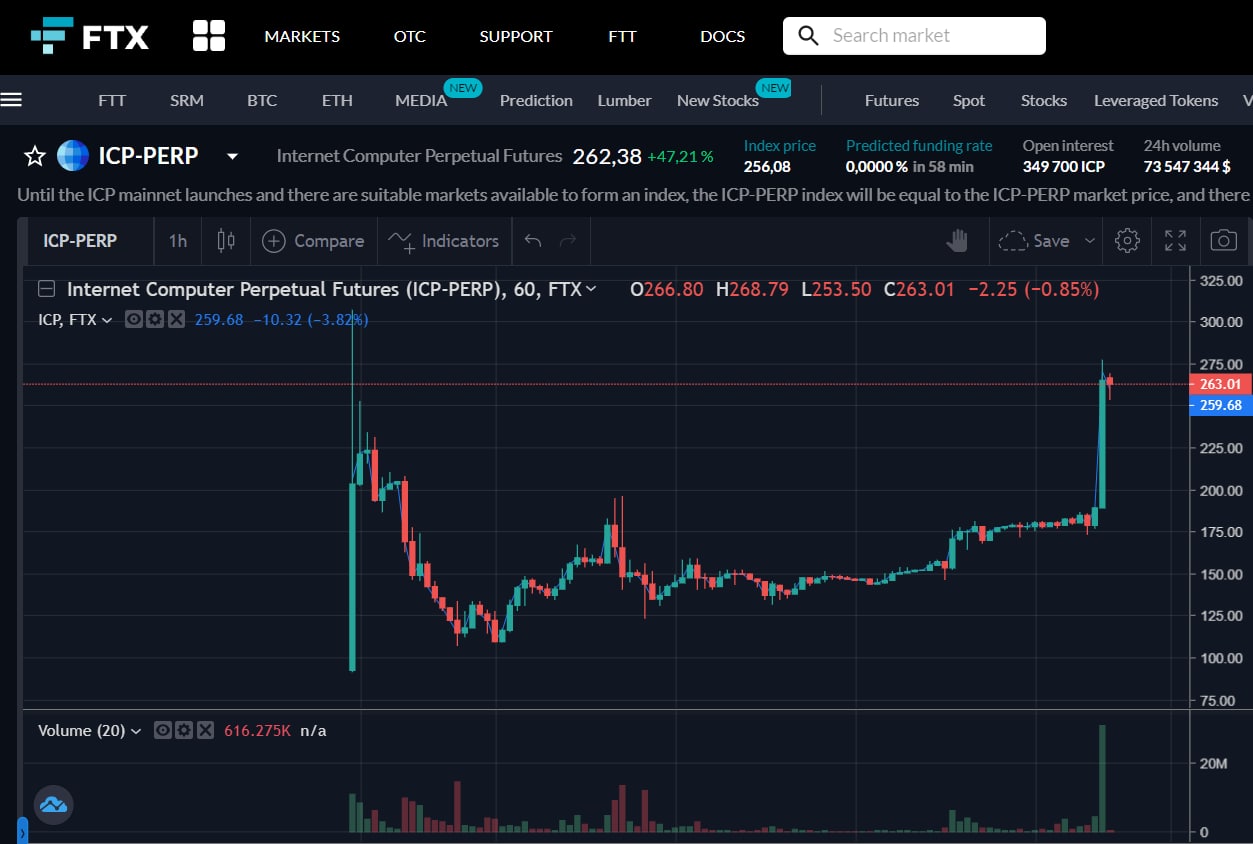The image size is (1253, 844).
Task: Select the FTT market tab
Action: [x=112, y=100]
